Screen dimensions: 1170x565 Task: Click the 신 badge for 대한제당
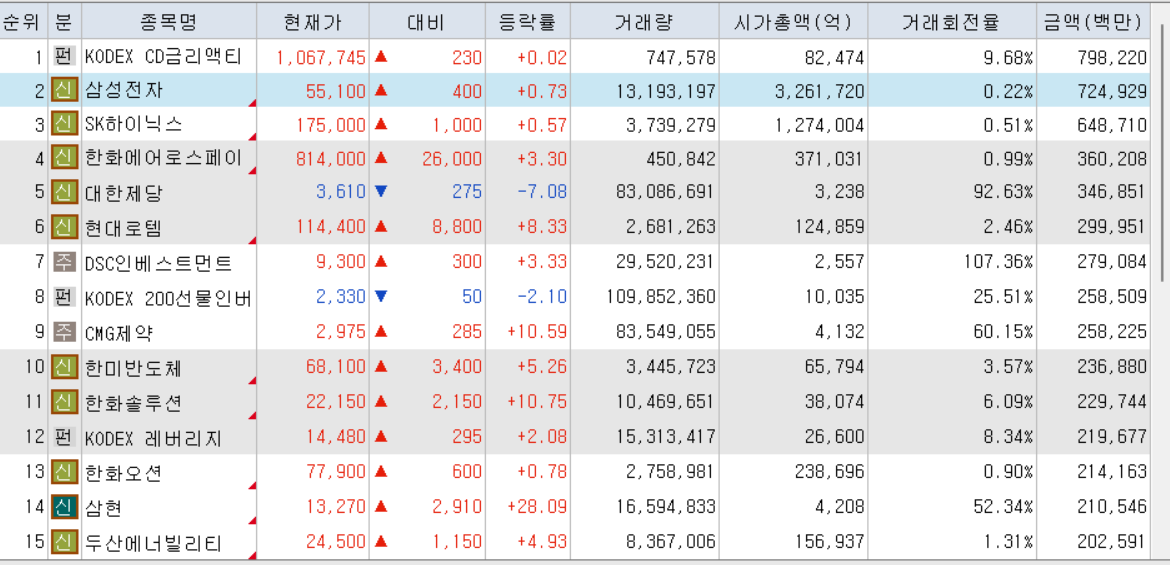[x=64, y=193]
